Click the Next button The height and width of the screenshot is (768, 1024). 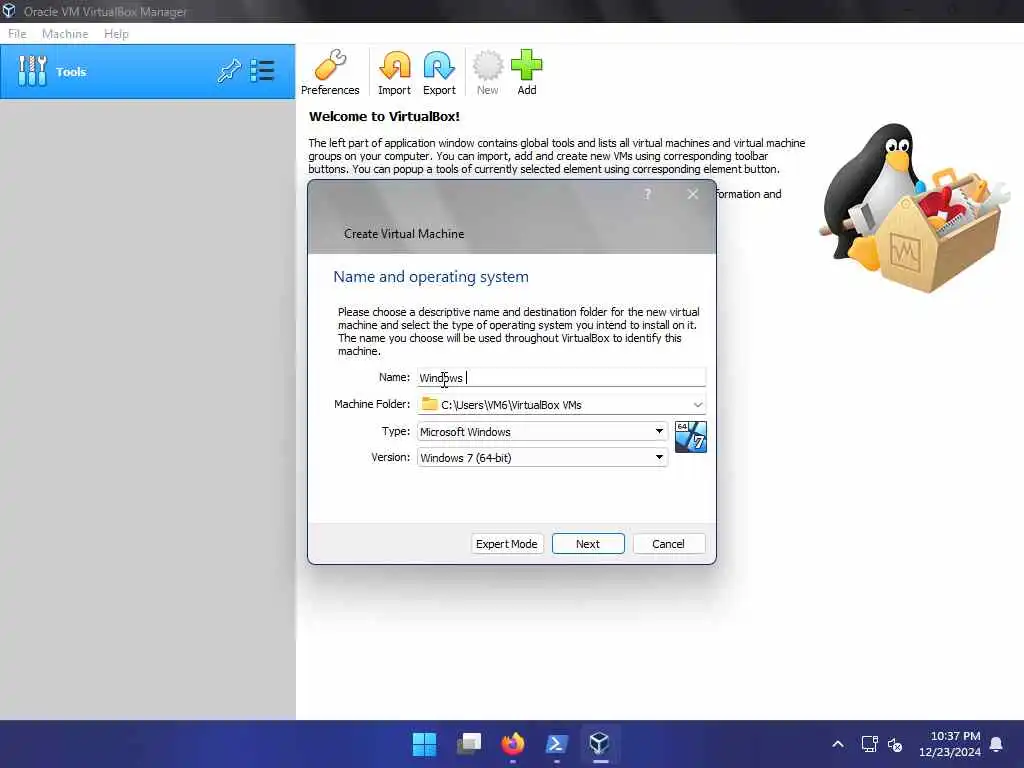click(588, 544)
